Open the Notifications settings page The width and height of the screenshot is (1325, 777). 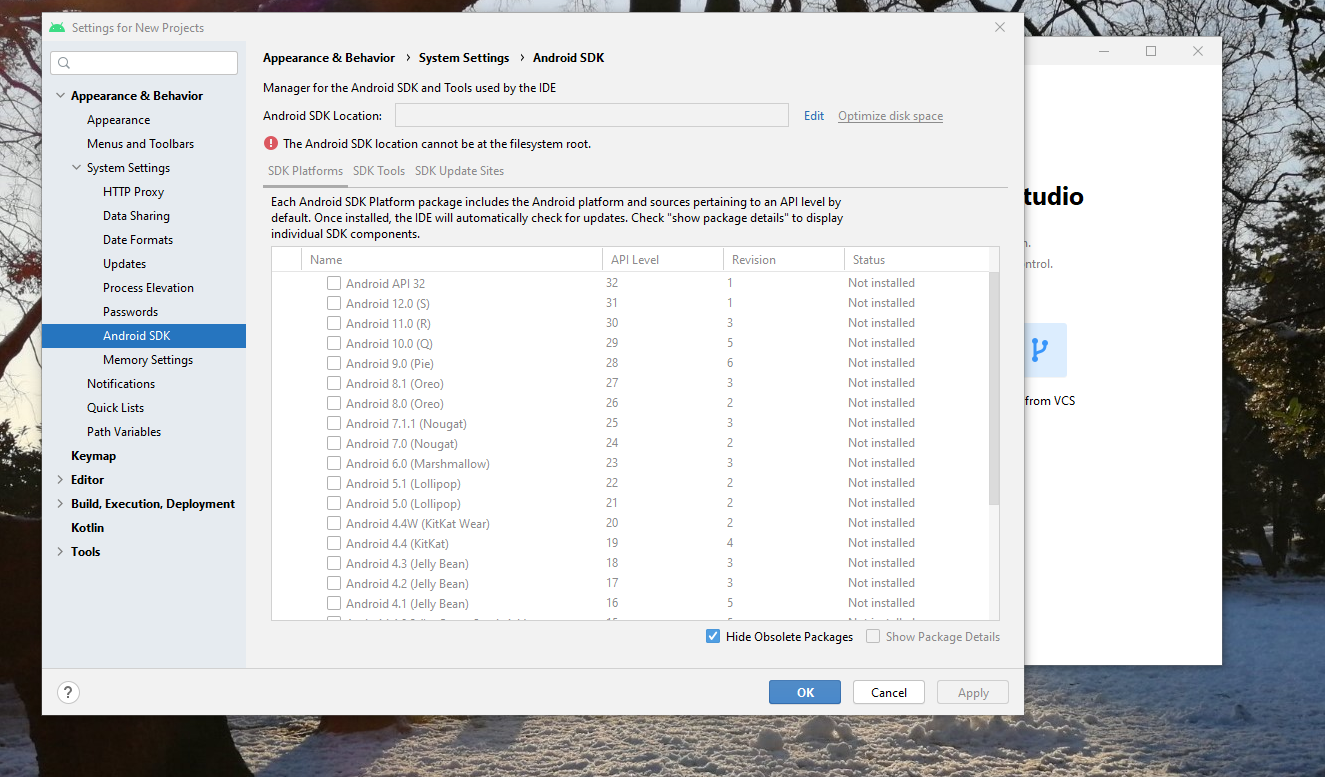[121, 384]
